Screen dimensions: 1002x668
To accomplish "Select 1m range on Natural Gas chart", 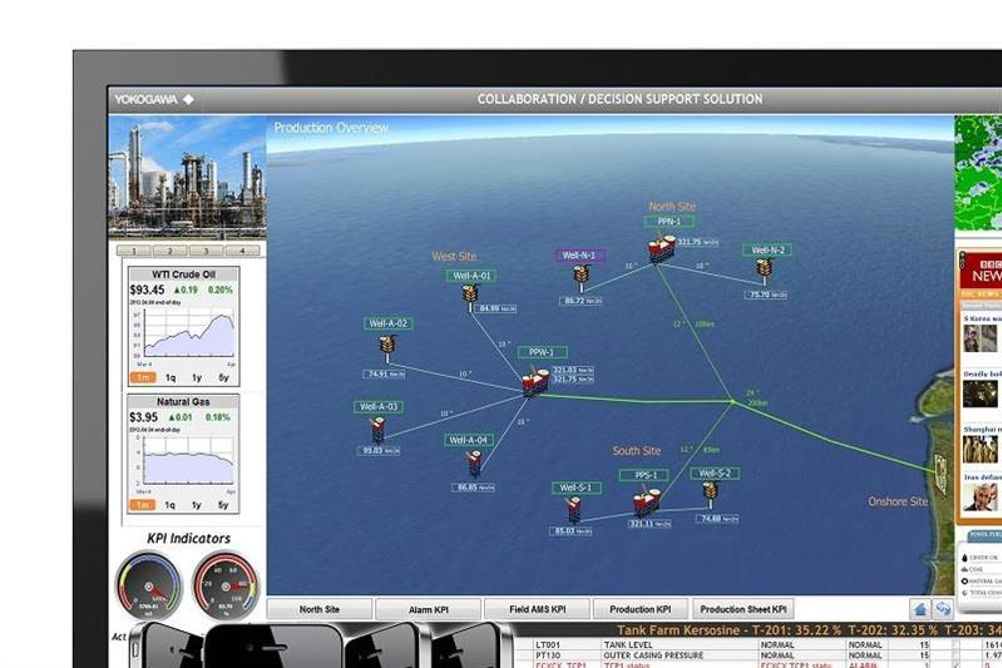I will [143, 505].
